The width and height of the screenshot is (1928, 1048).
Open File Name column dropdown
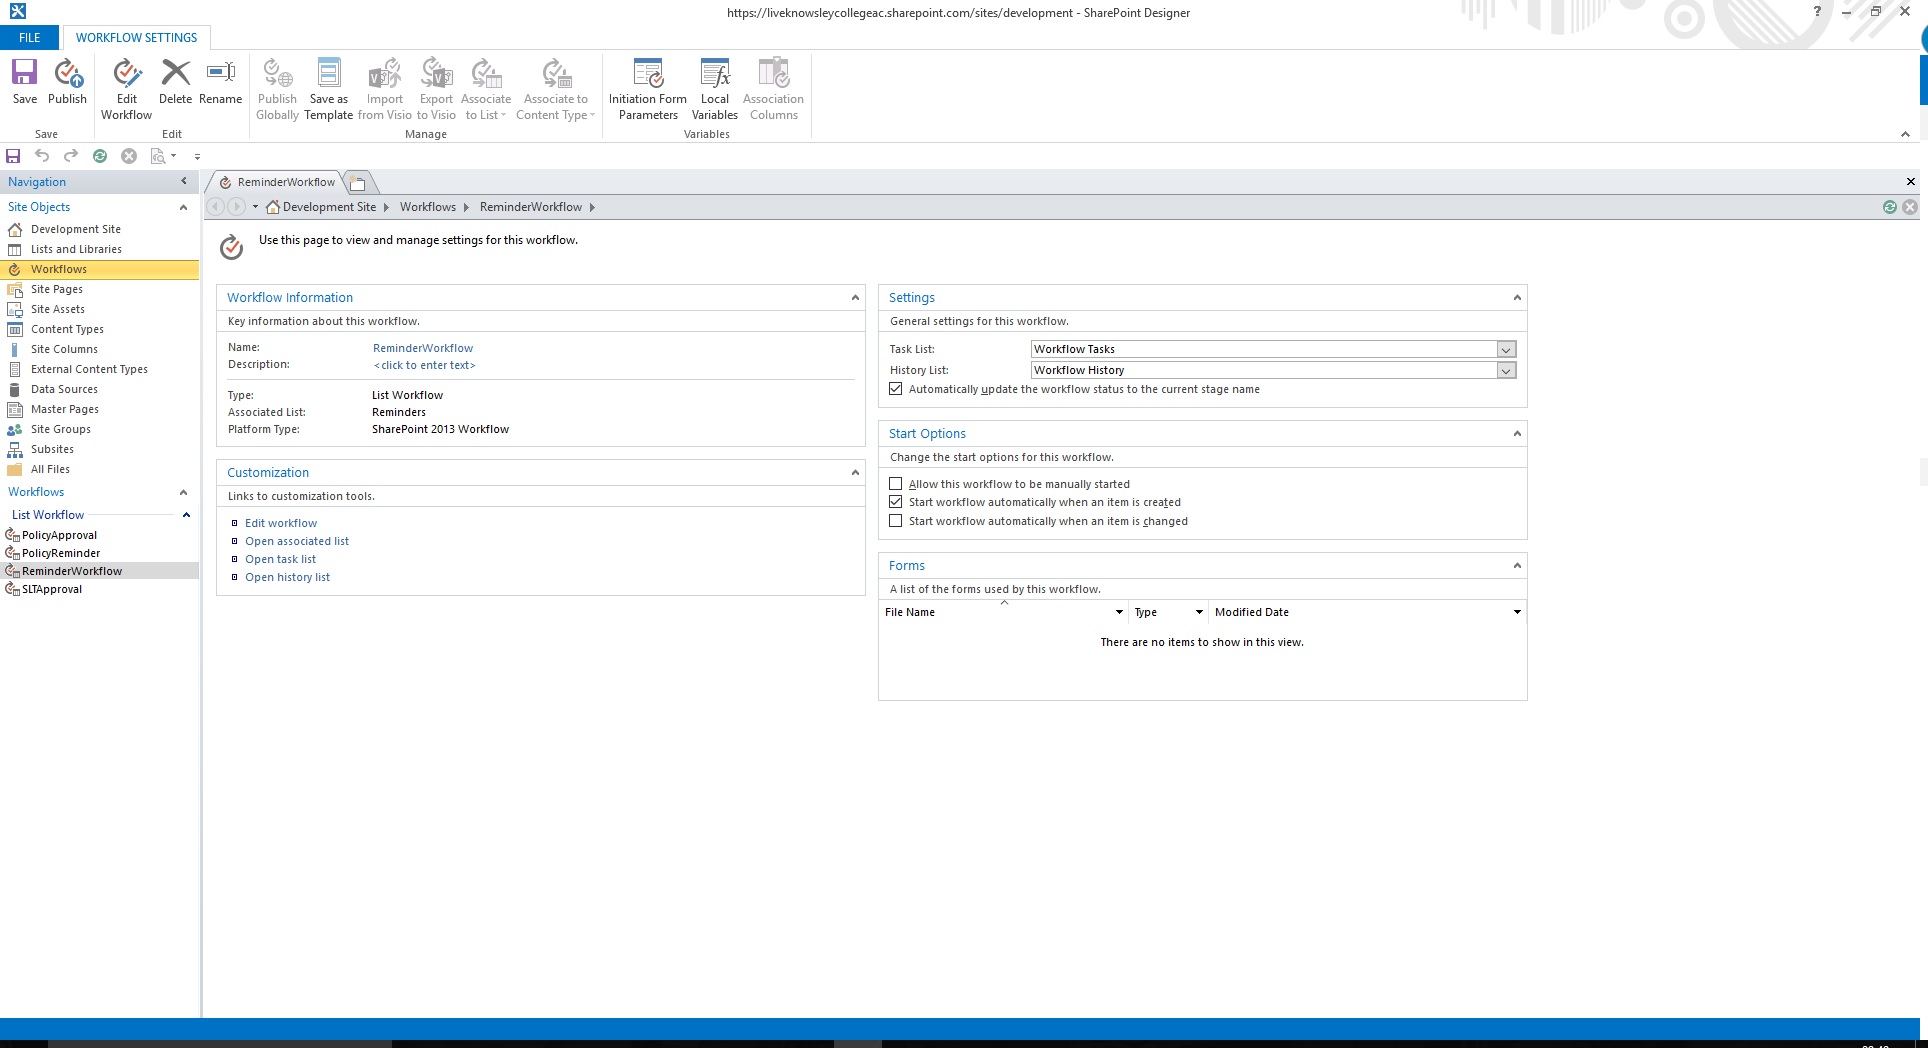click(x=1119, y=612)
